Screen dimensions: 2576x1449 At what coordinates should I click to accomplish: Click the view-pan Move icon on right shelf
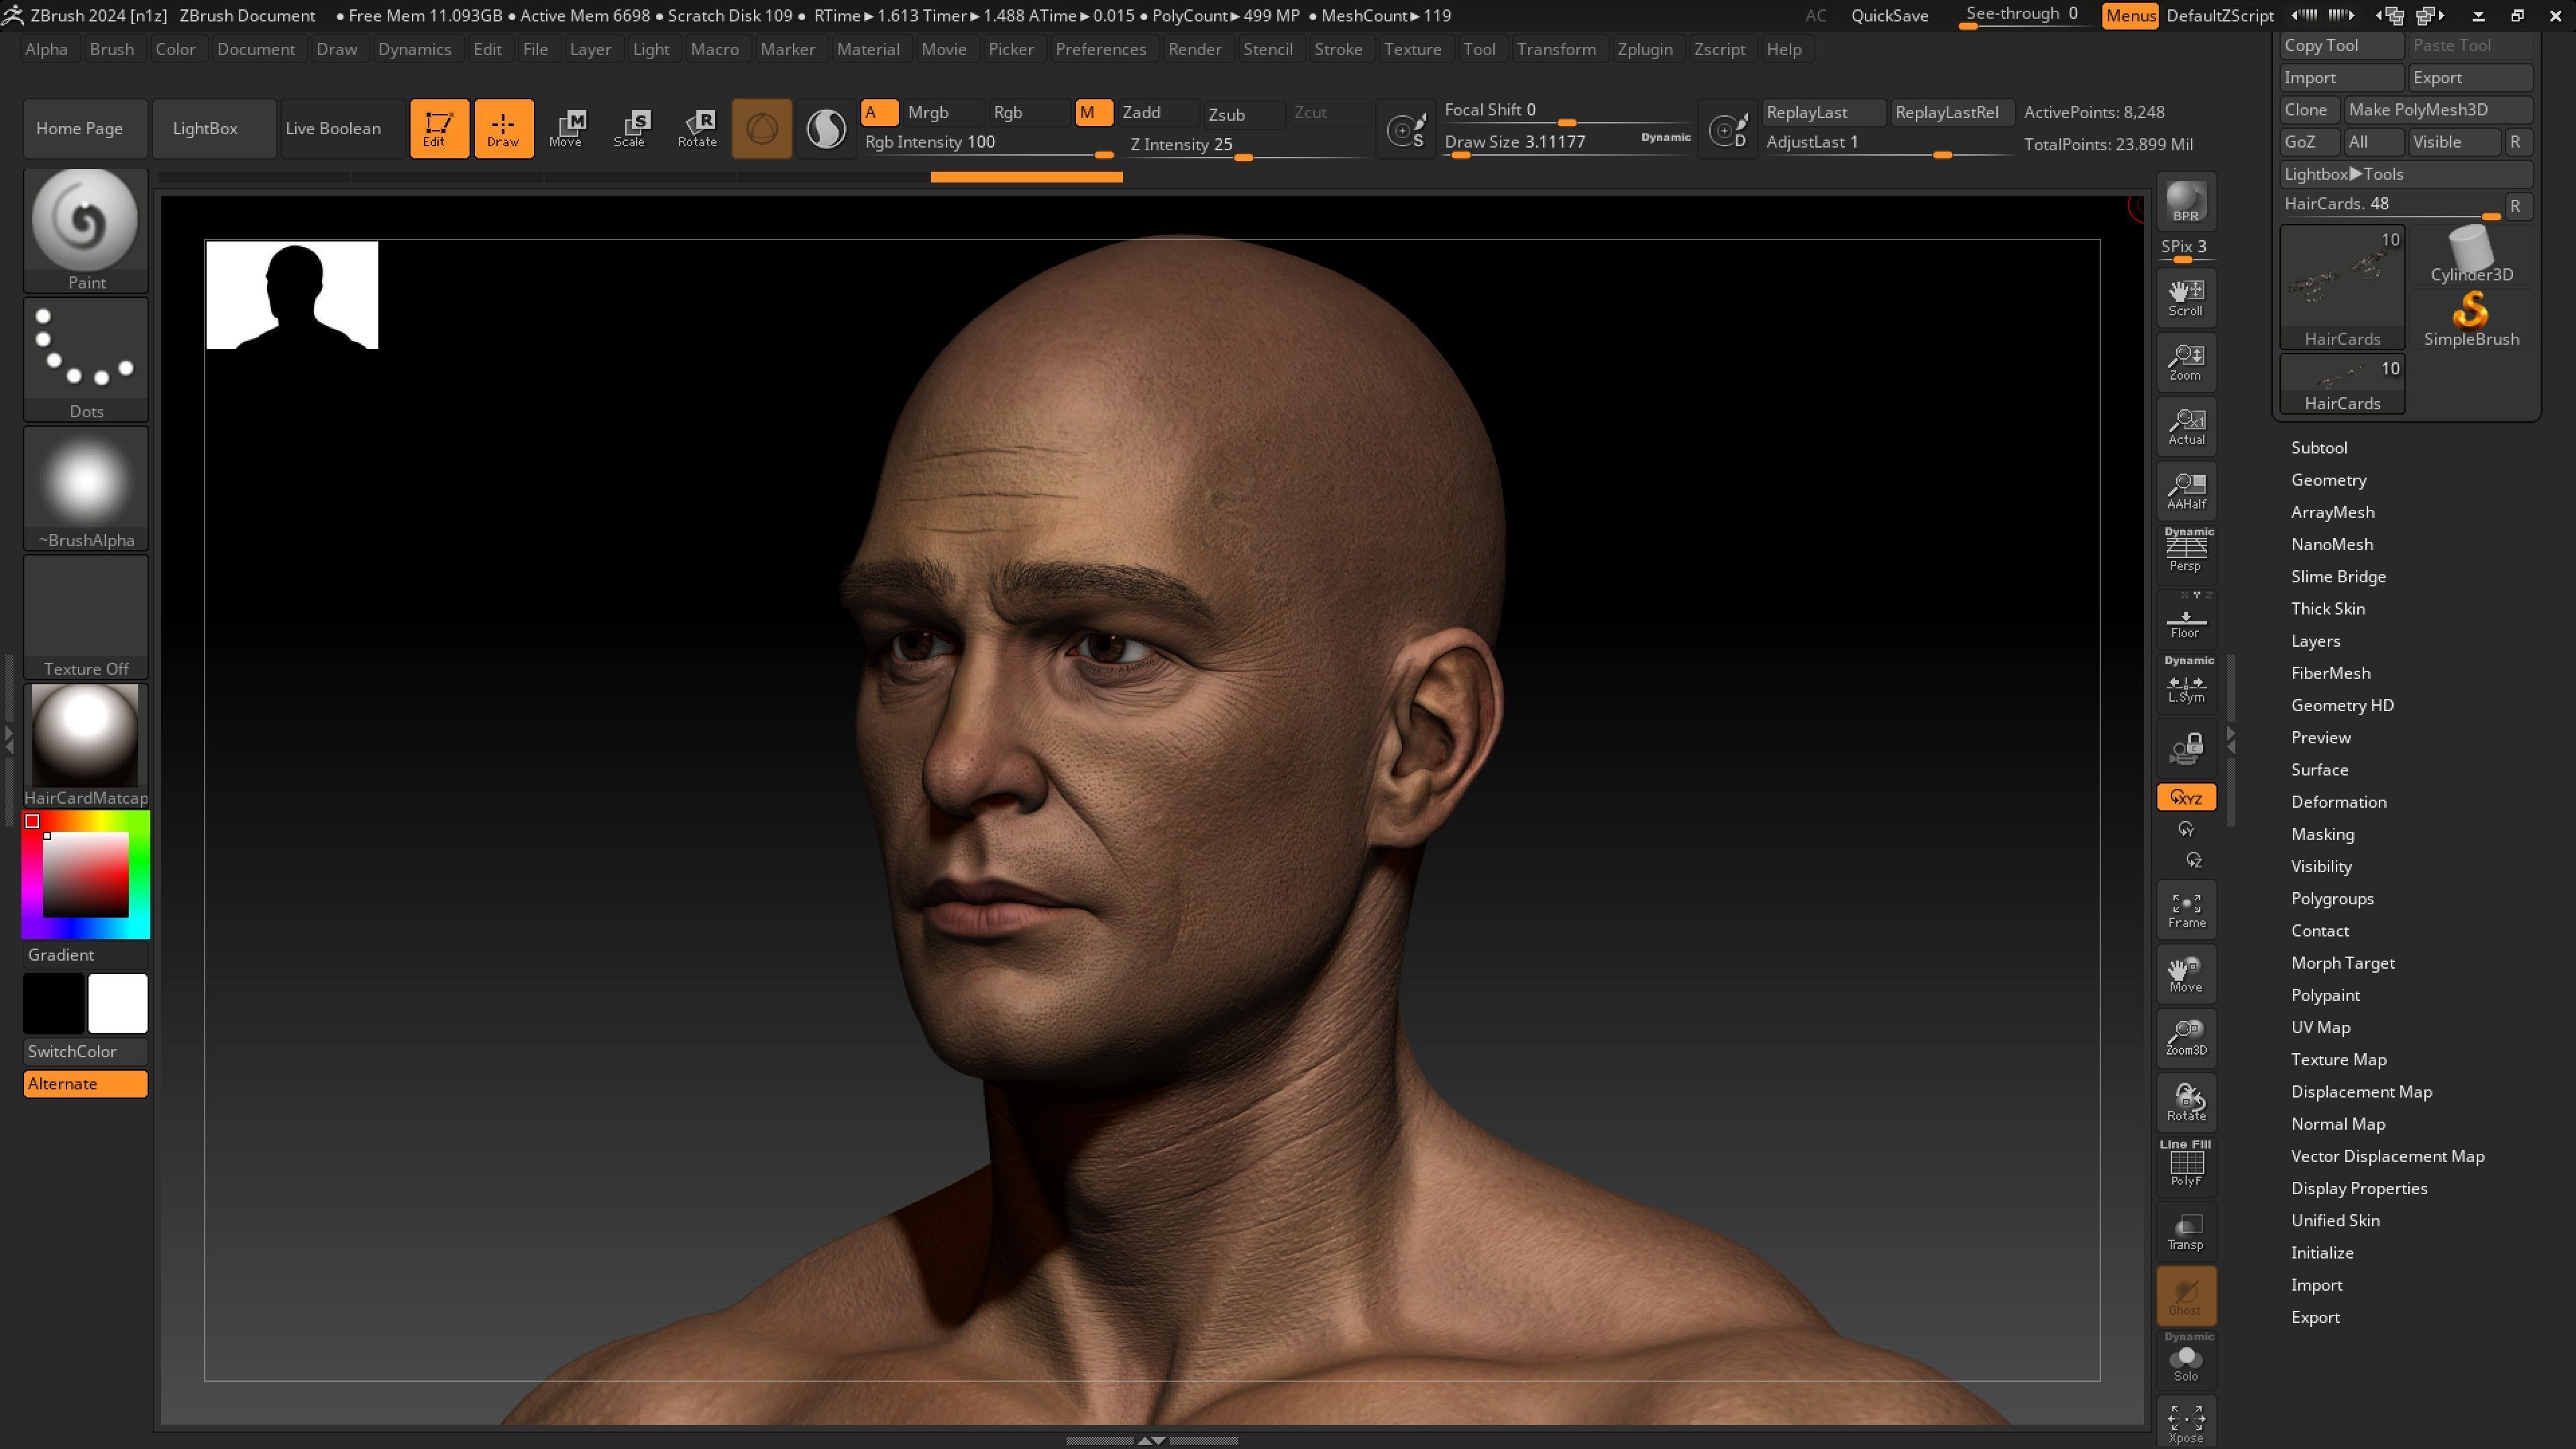[2186, 974]
